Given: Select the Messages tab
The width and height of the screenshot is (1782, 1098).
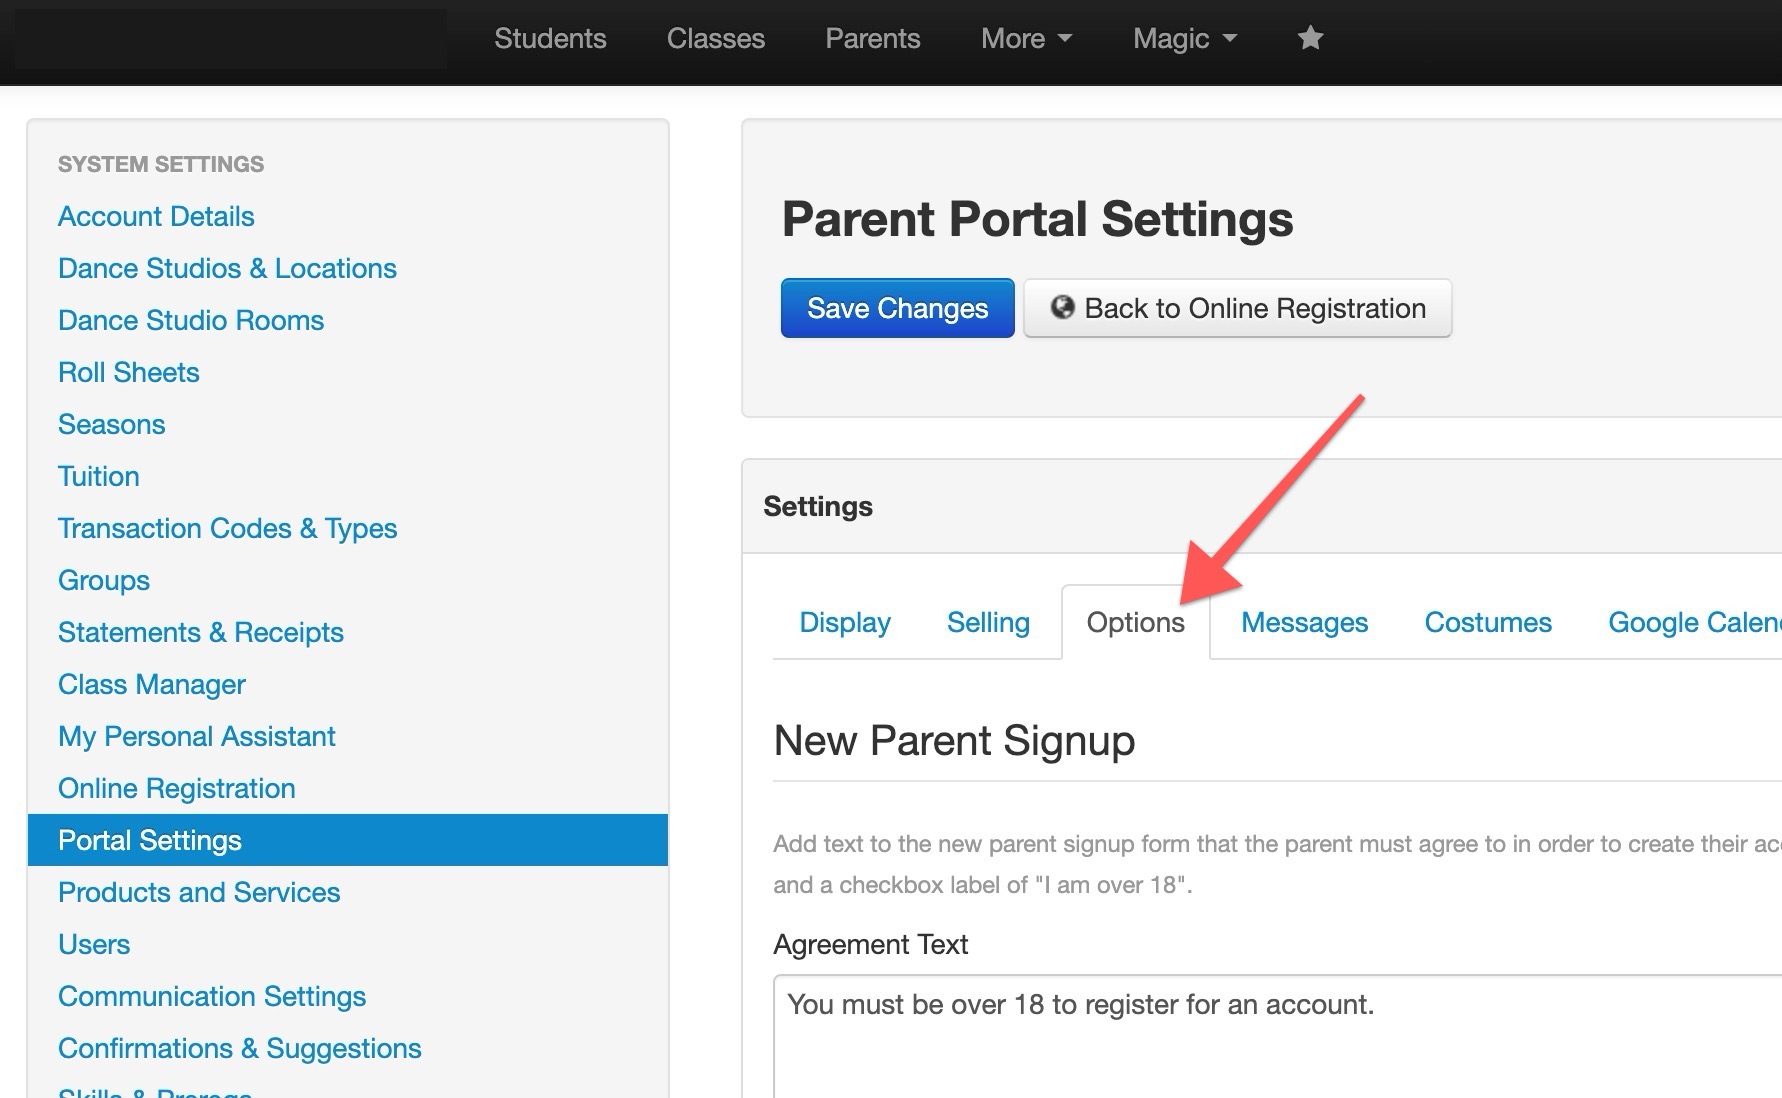Looking at the screenshot, I should (x=1304, y=622).
